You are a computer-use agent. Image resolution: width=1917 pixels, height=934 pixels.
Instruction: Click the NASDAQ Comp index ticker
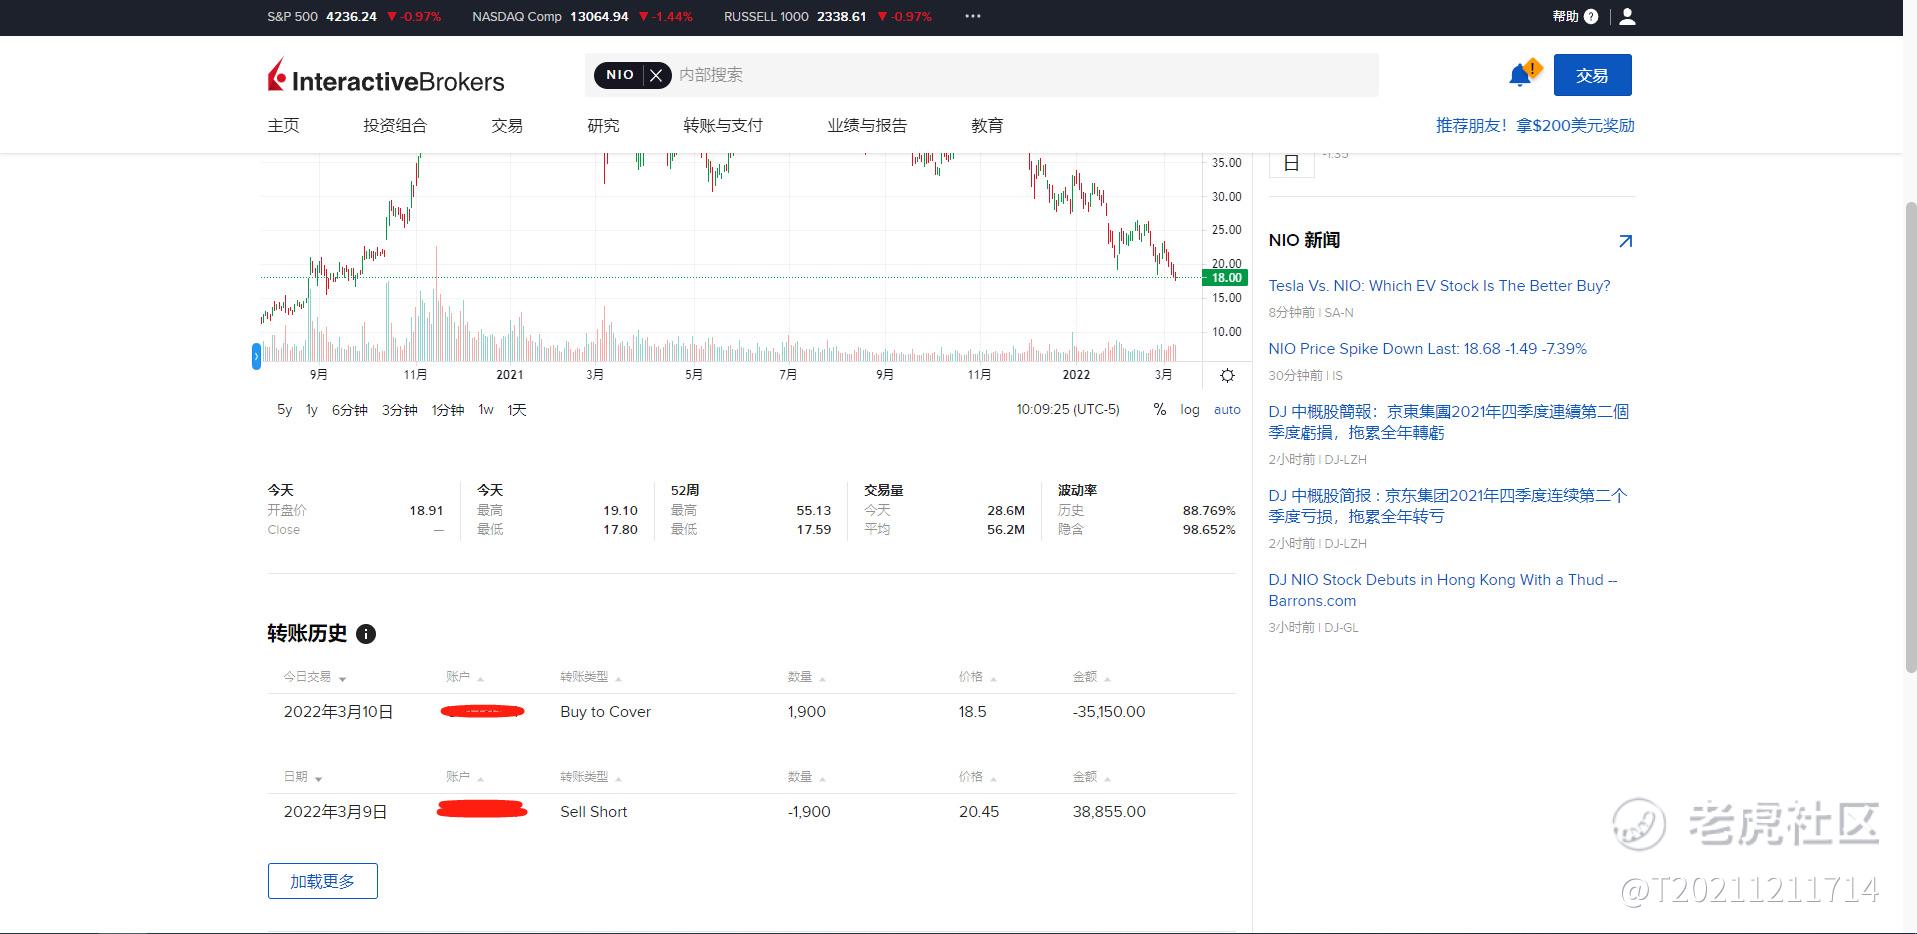coord(582,16)
